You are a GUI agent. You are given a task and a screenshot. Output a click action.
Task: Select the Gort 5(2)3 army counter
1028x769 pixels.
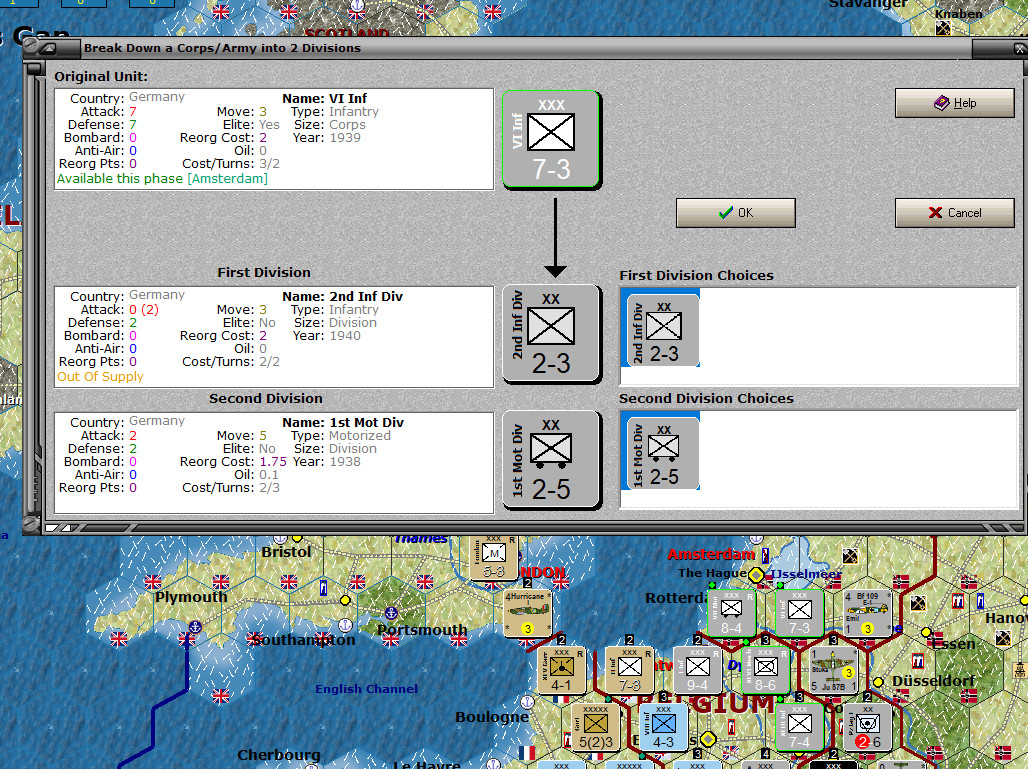click(595, 727)
